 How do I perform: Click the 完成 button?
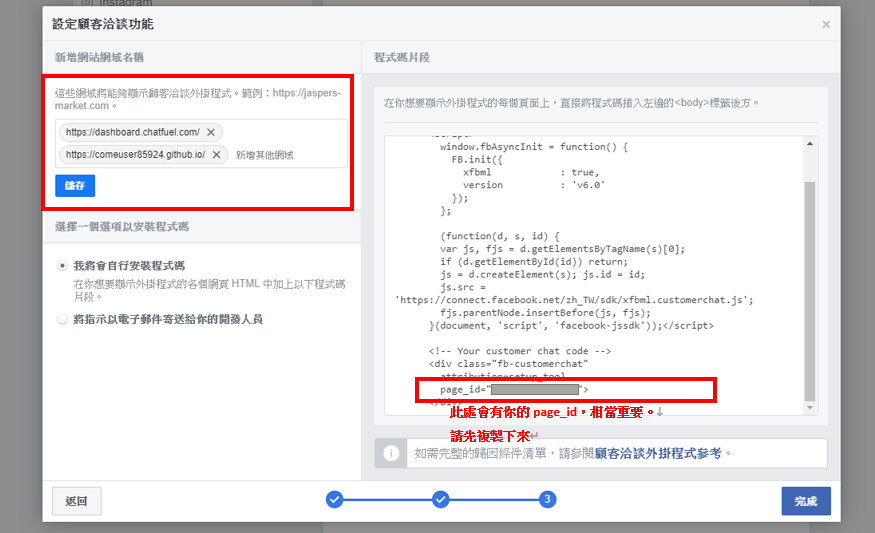pyautogui.click(x=806, y=501)
